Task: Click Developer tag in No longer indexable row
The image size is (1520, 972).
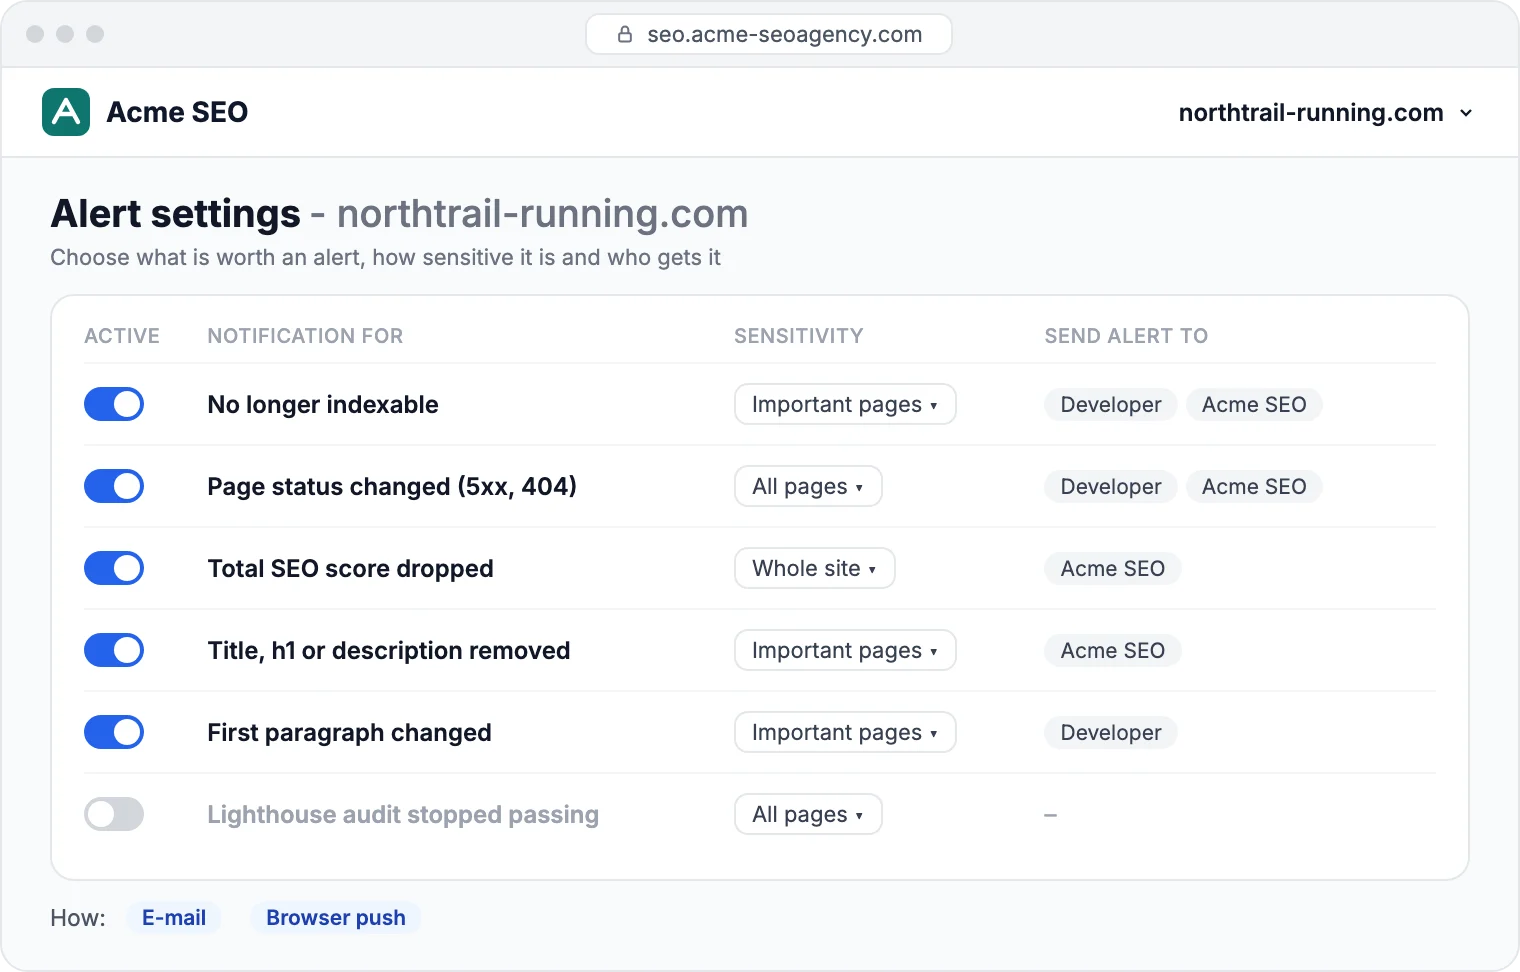Action: (x=1111, y=404)
